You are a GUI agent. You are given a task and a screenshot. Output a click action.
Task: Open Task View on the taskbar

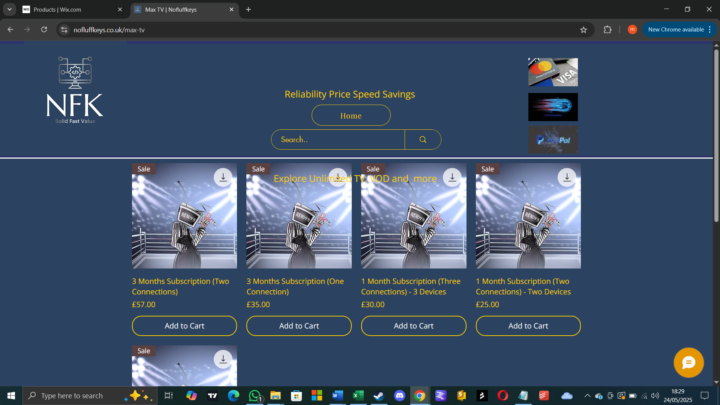(x=169, y=395)
